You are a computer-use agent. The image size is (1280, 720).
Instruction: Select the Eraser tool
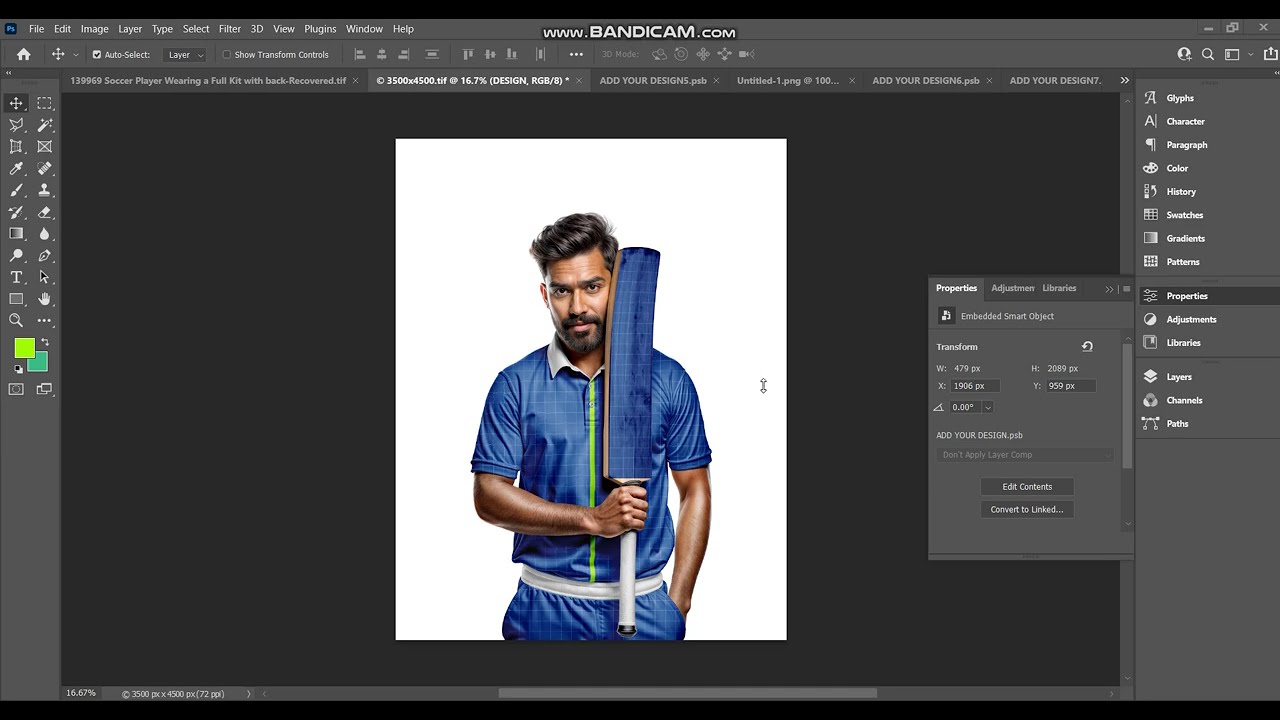pyautogui.click(x=45, y=212)
